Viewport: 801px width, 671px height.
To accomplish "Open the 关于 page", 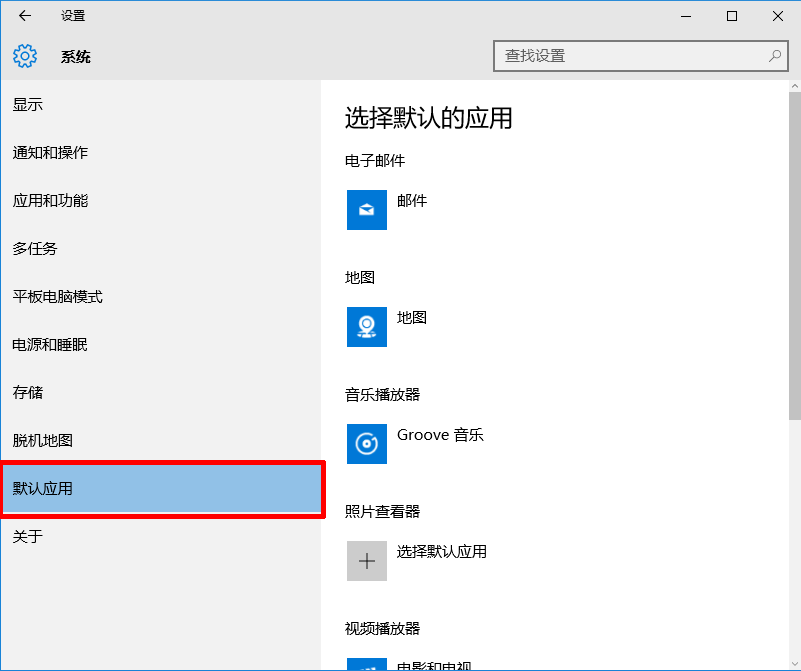I will click(27, 537).
